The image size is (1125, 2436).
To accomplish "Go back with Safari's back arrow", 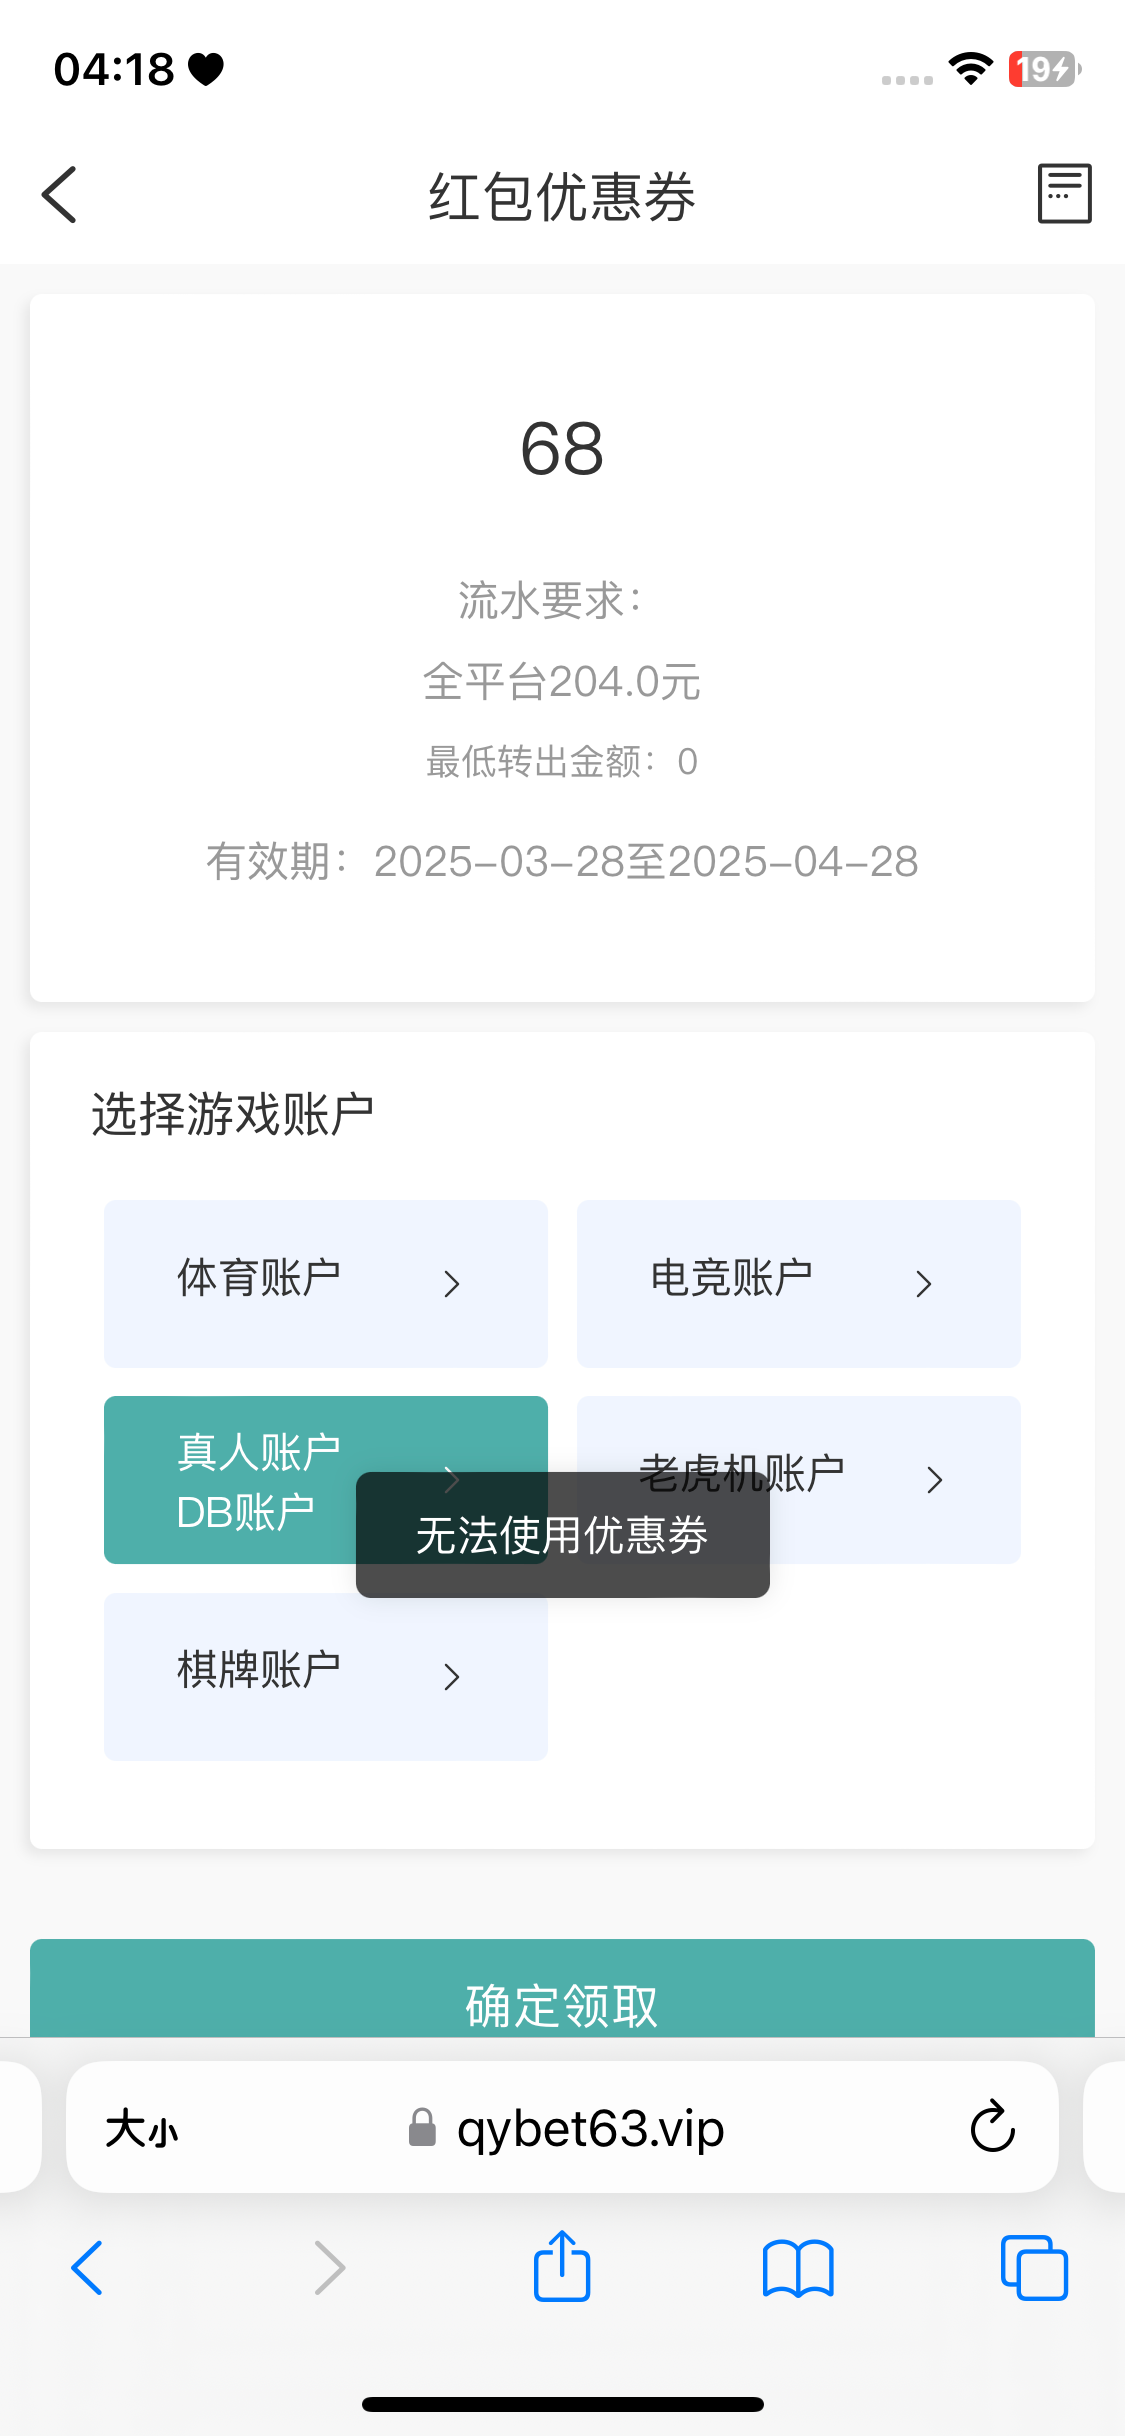I will click(88, 2267).
